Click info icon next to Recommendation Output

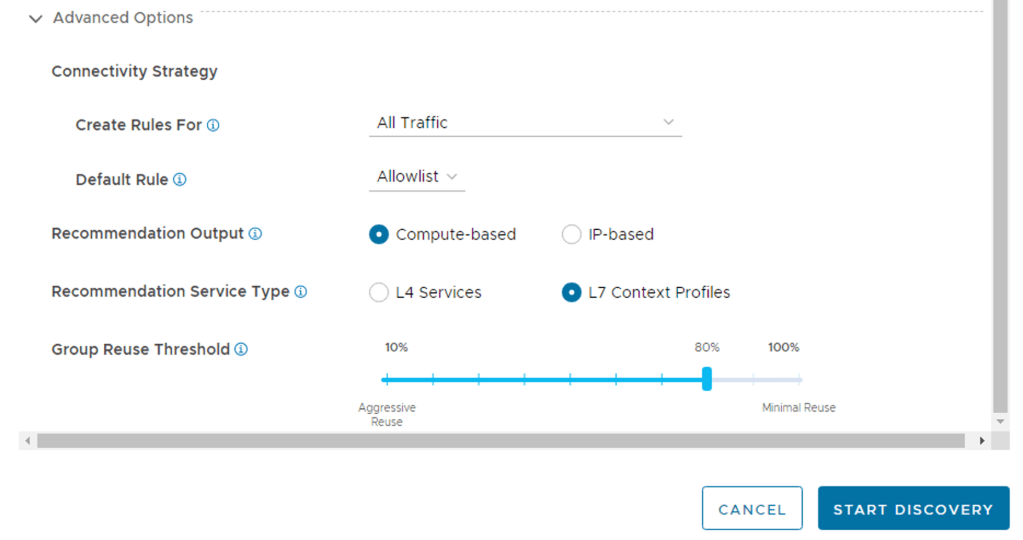[x=255, y=234]
